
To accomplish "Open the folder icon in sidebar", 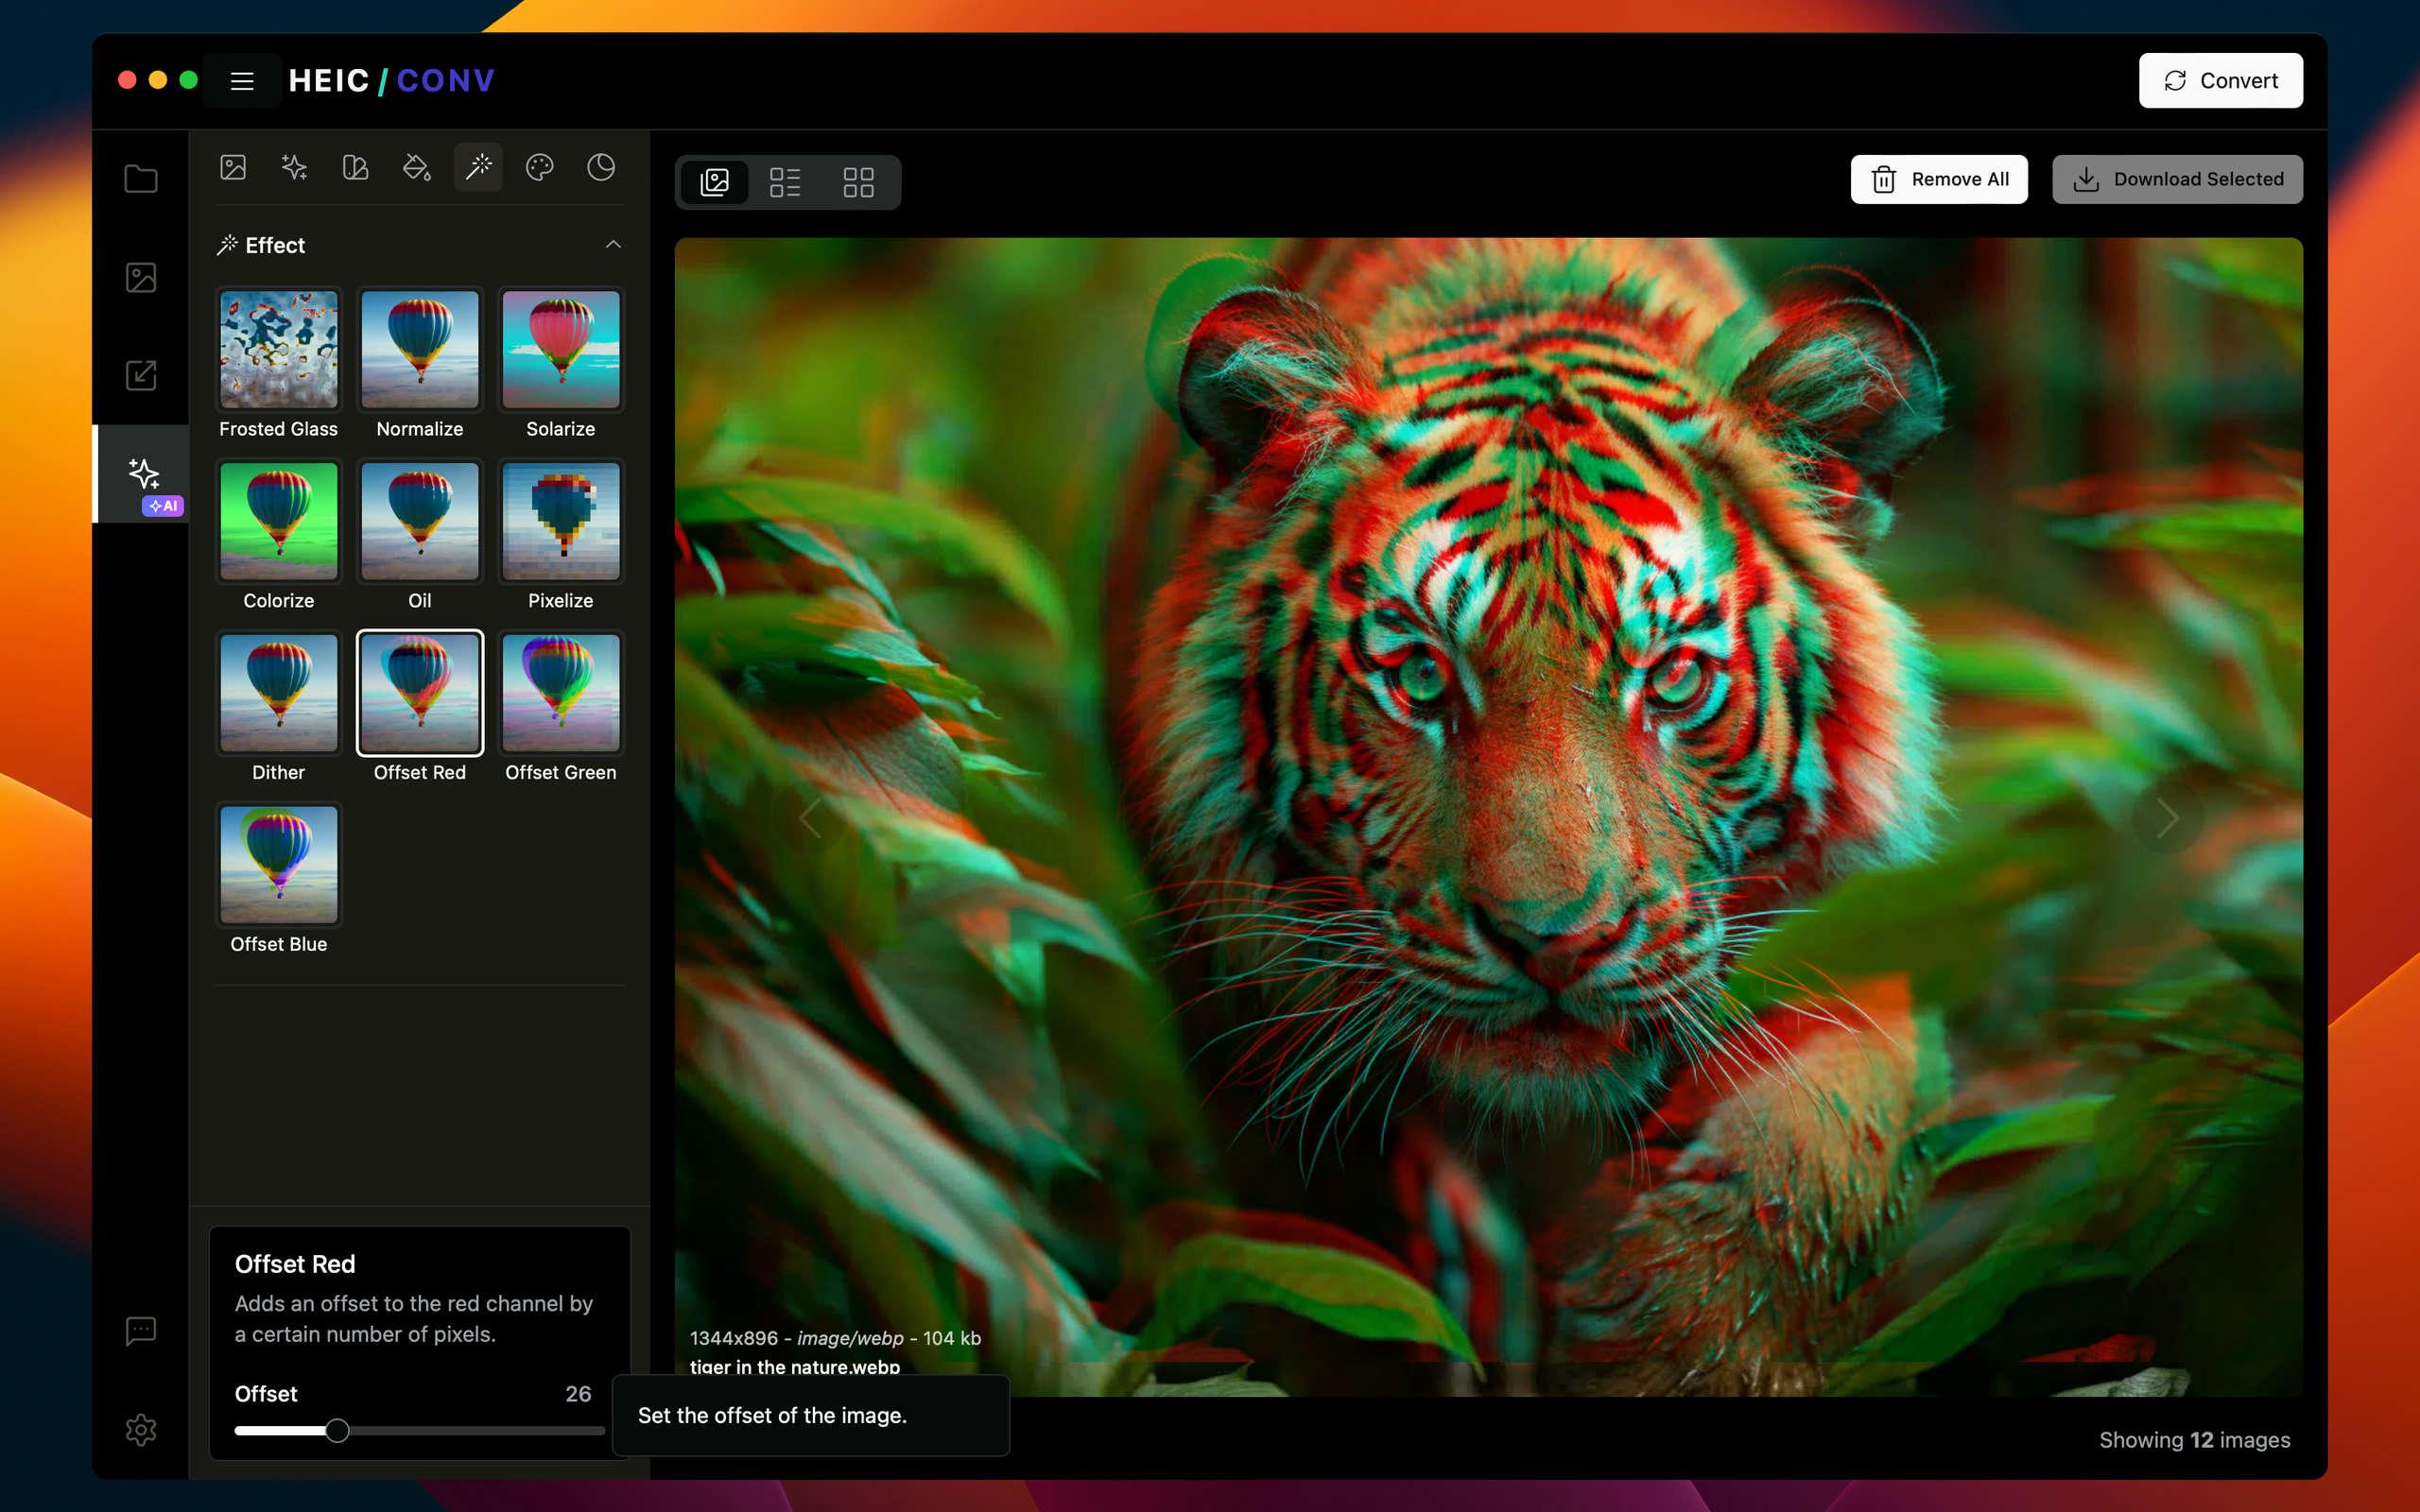I will point(143,178).
